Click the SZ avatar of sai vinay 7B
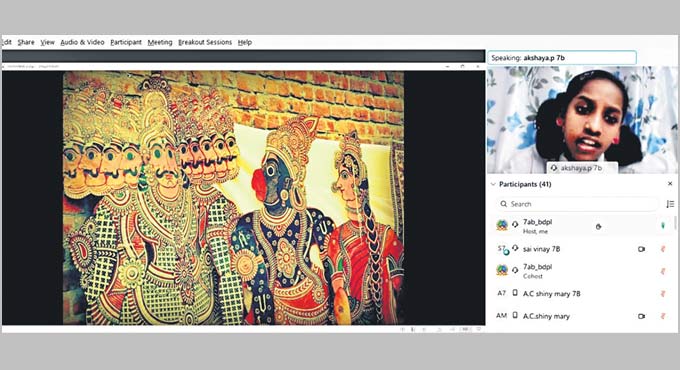The width and height of the screenshot is (680, 370). [x=502, y=249]
